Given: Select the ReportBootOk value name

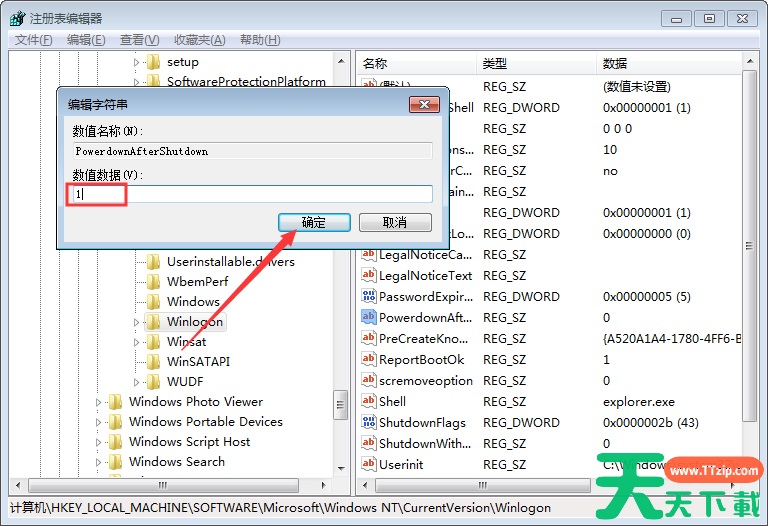Looking at the screenshot, I should 421,359.
